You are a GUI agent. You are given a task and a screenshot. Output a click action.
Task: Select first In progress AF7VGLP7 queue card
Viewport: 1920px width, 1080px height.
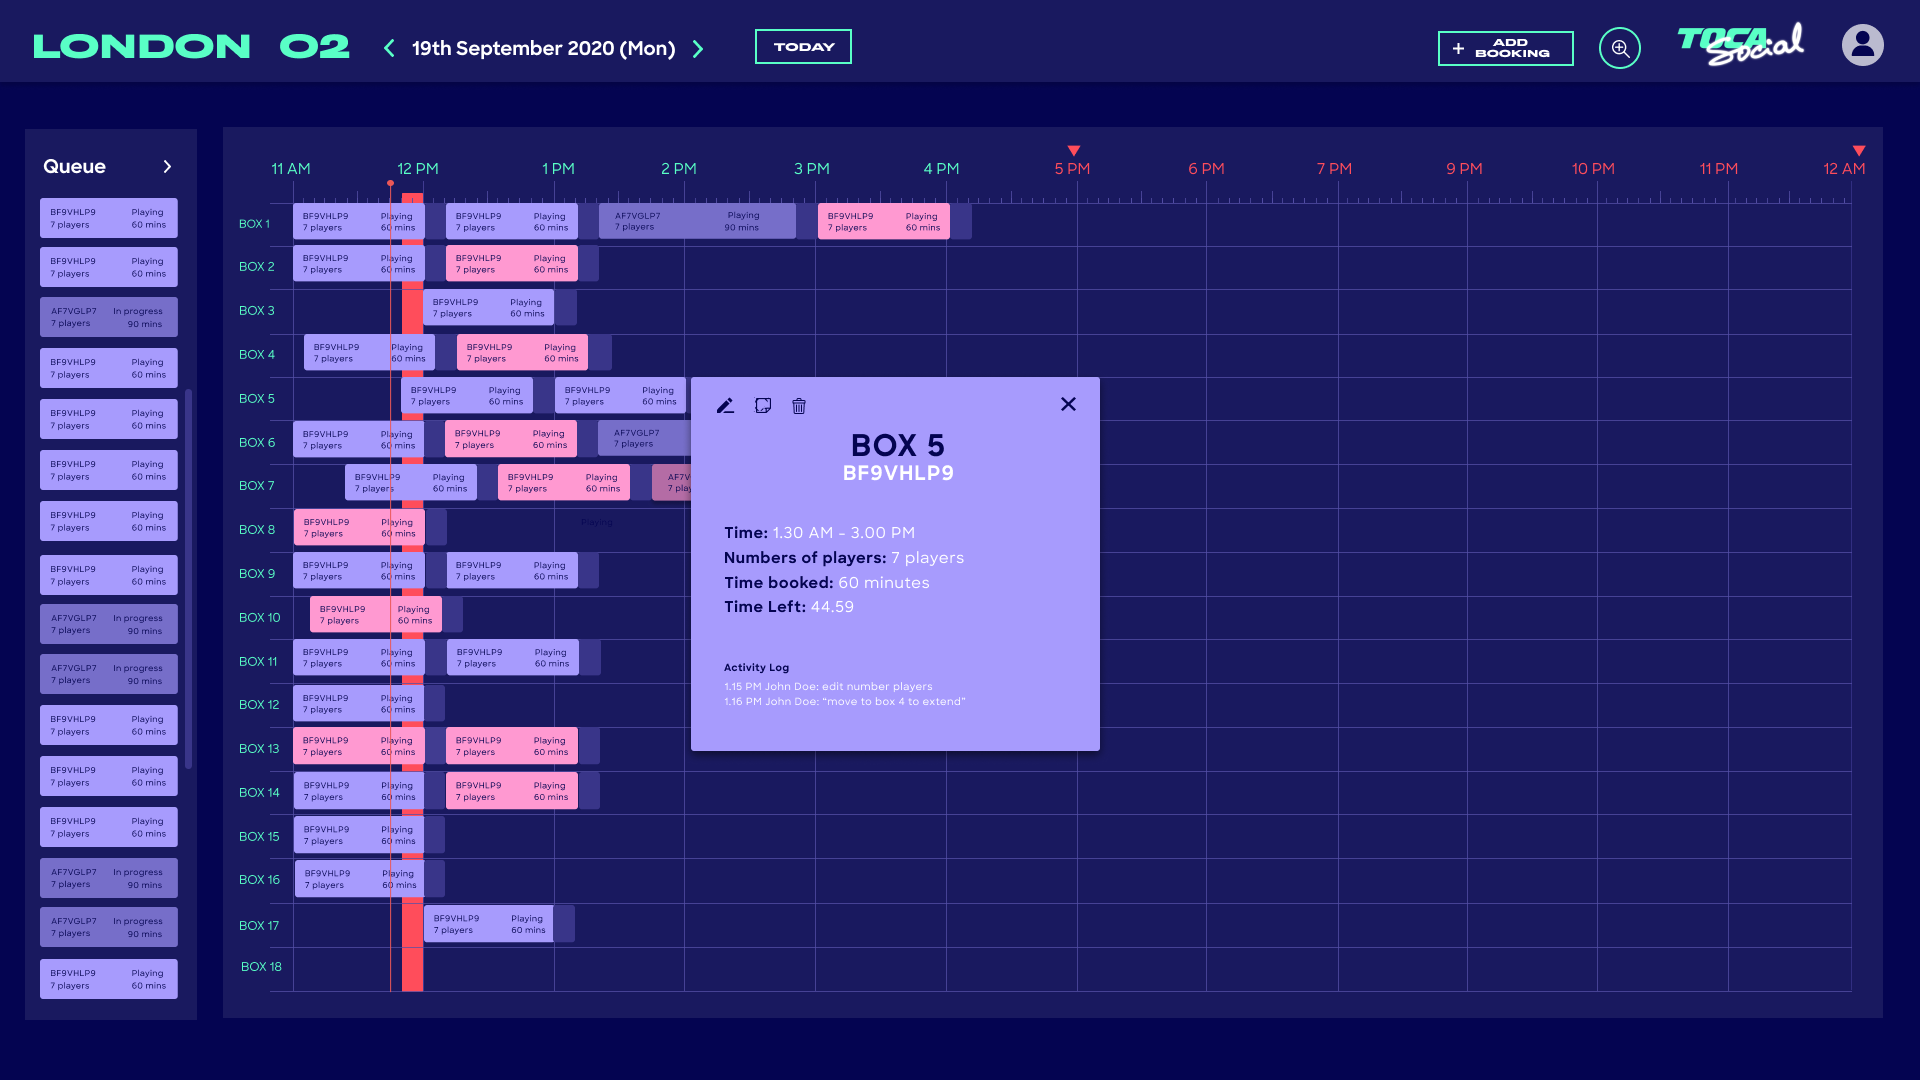point(108,317)
